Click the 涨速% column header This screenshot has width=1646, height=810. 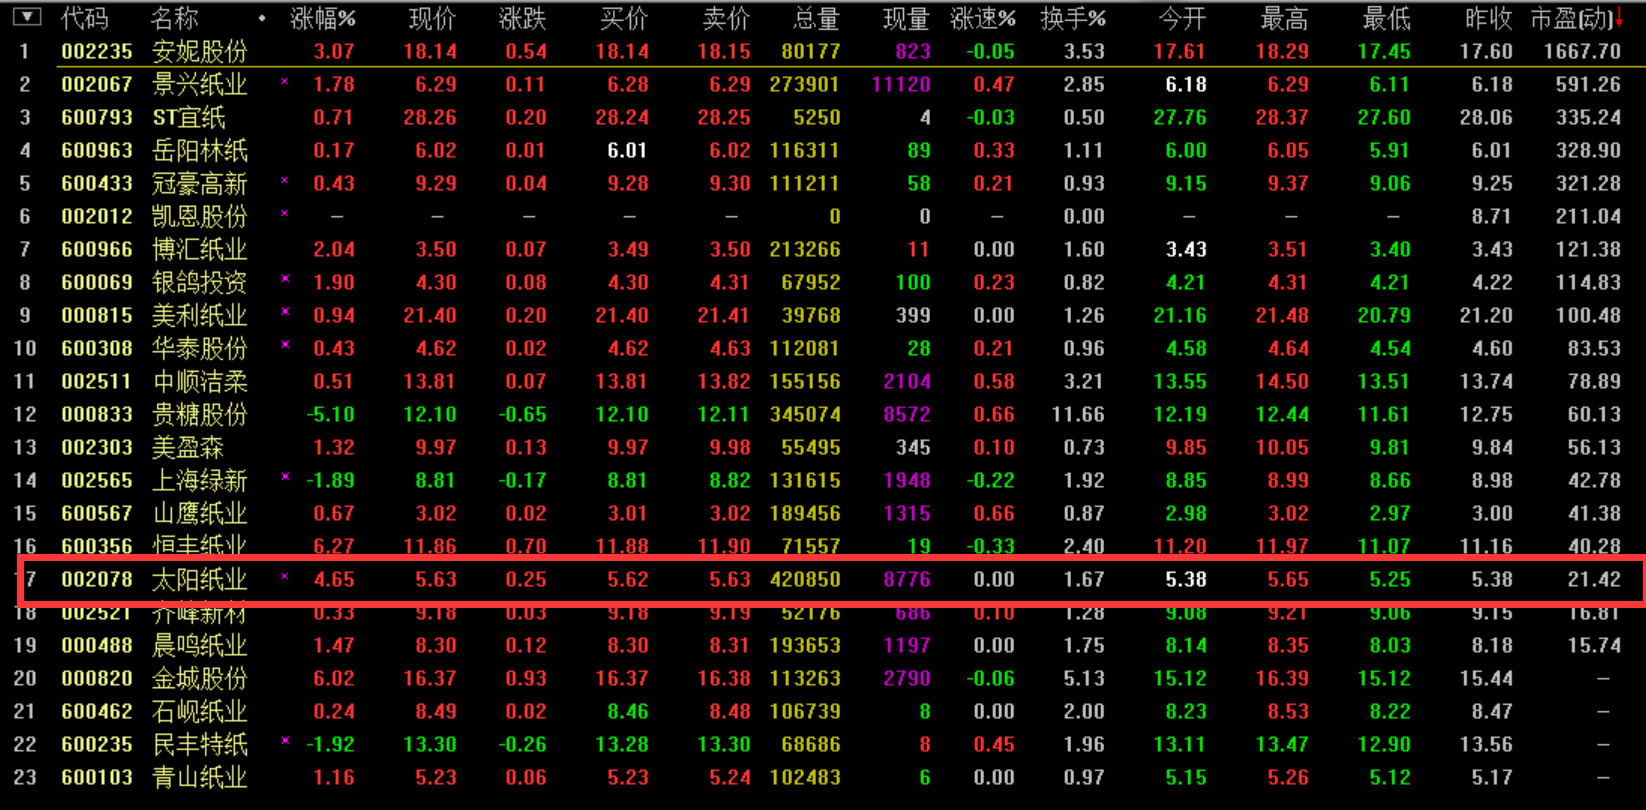[x=983, y=18]
